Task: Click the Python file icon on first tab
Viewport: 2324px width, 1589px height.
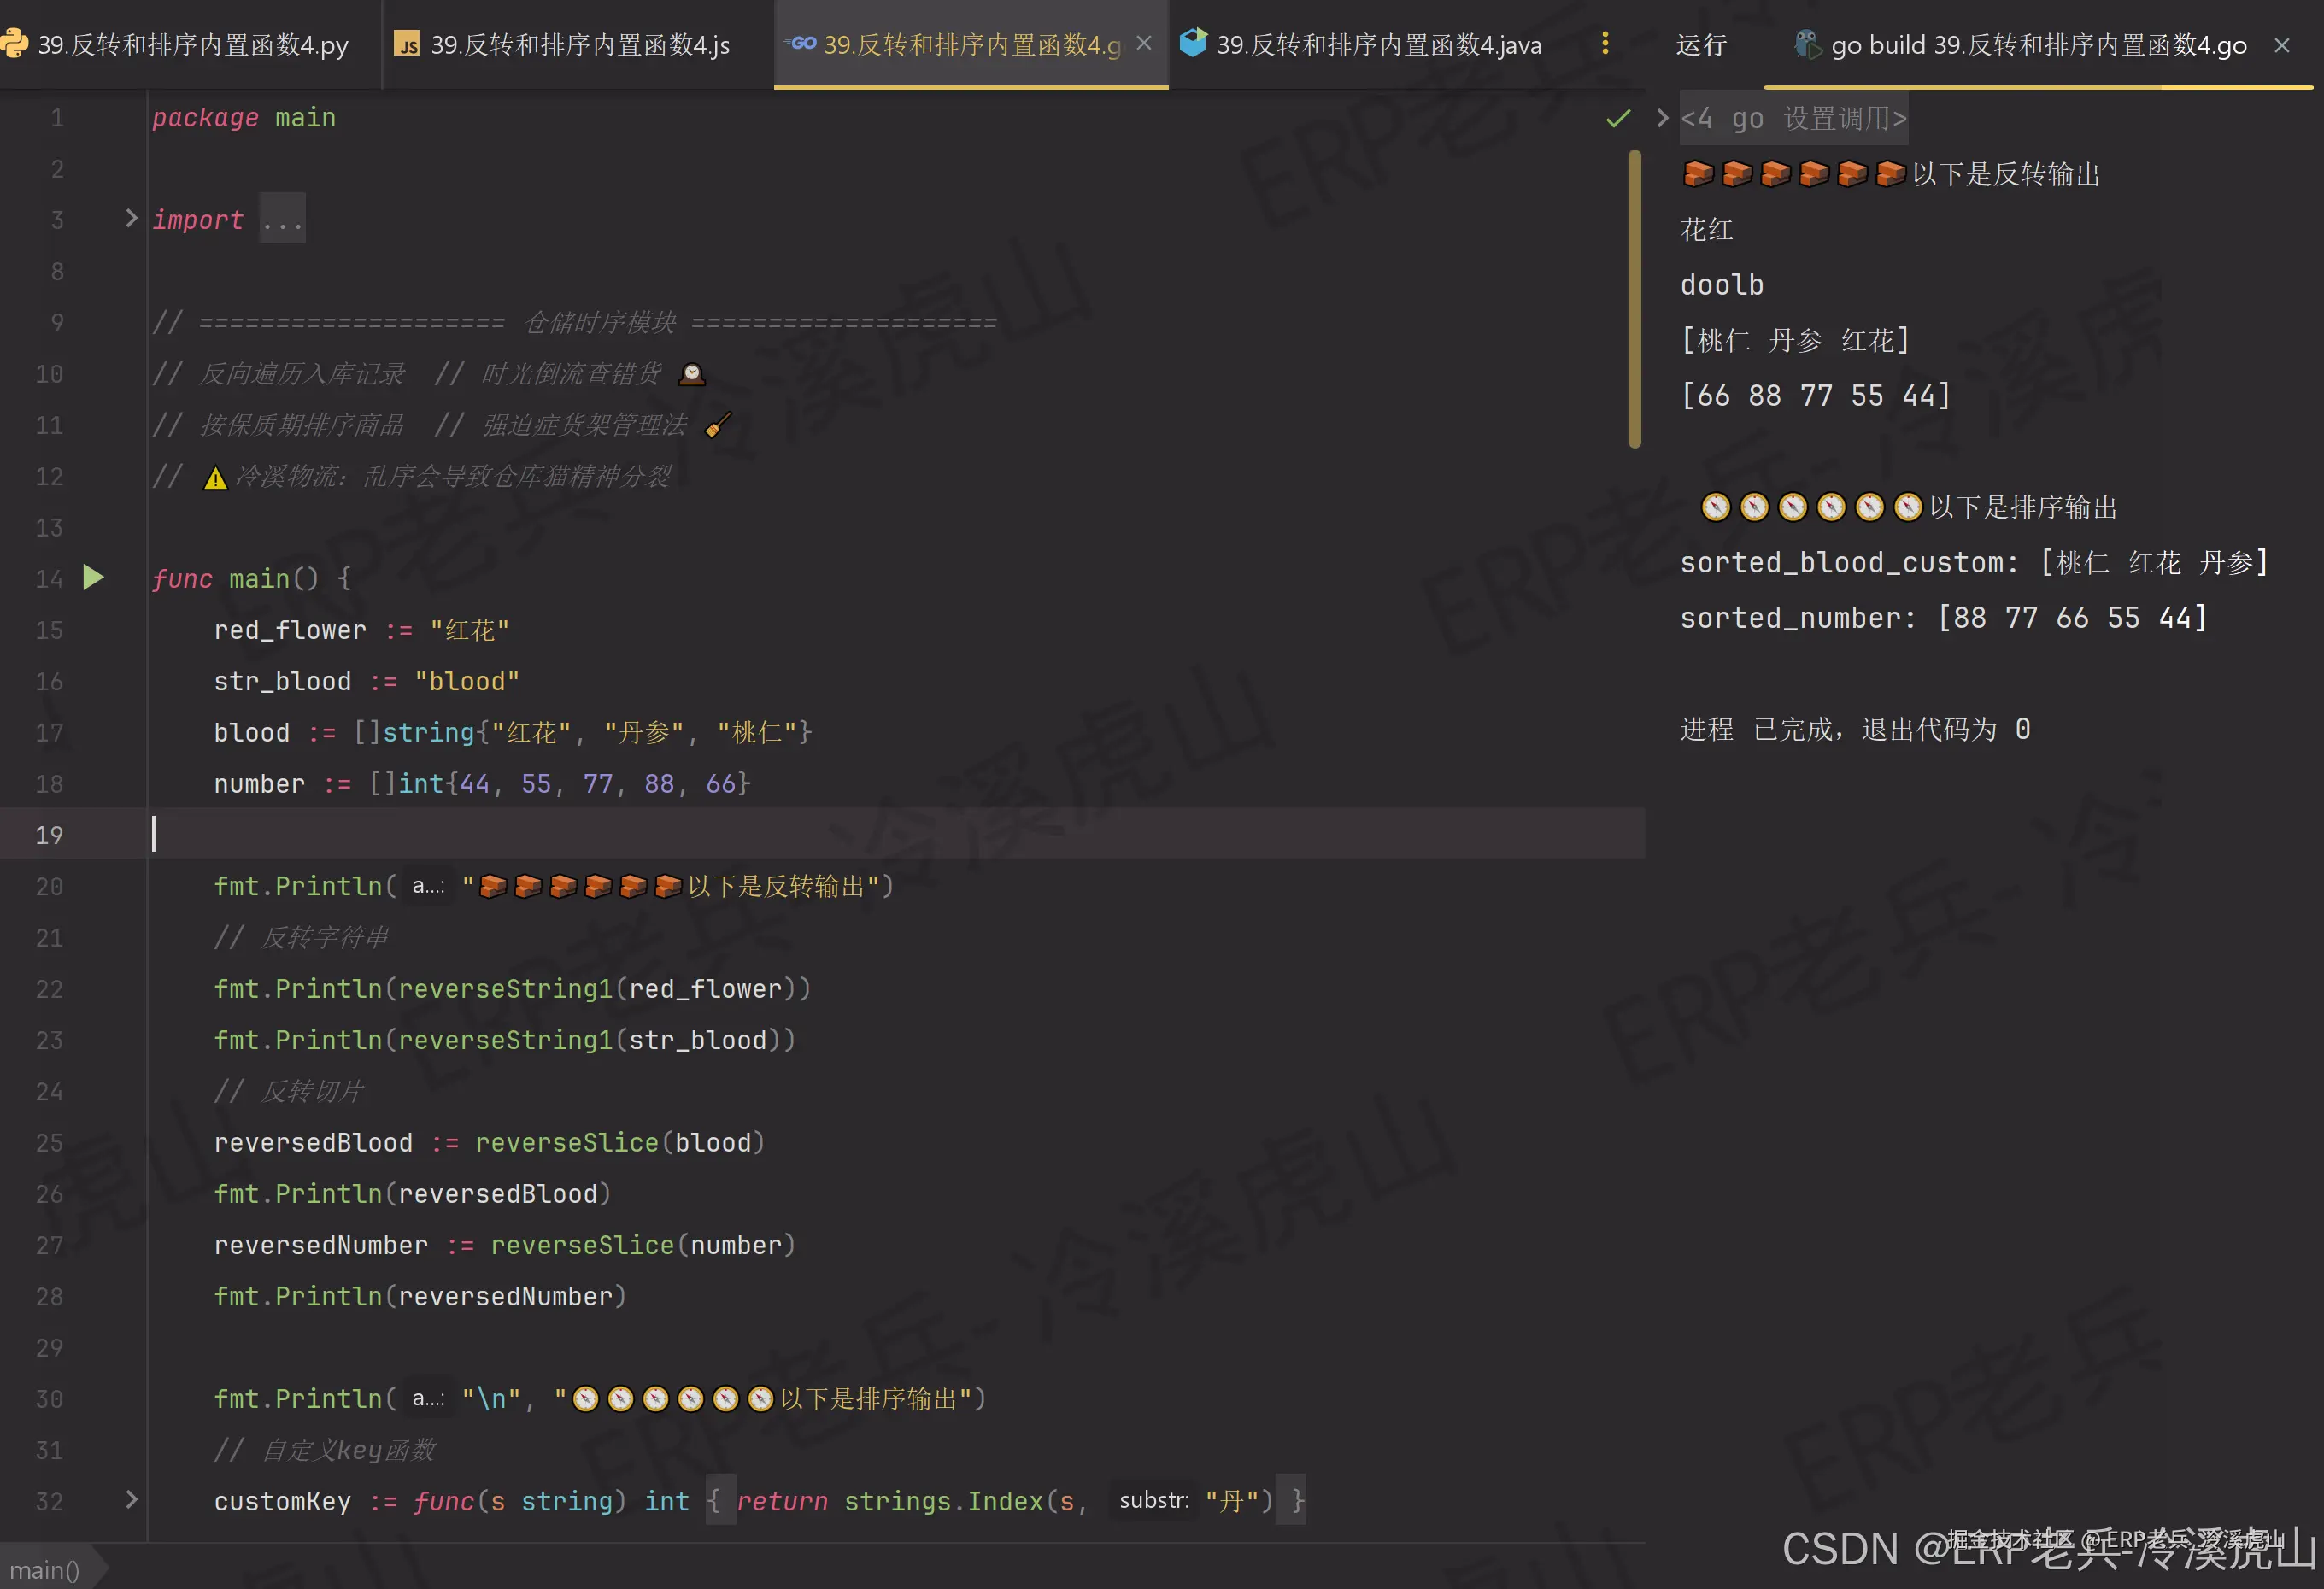Action: tap(14, 44)
